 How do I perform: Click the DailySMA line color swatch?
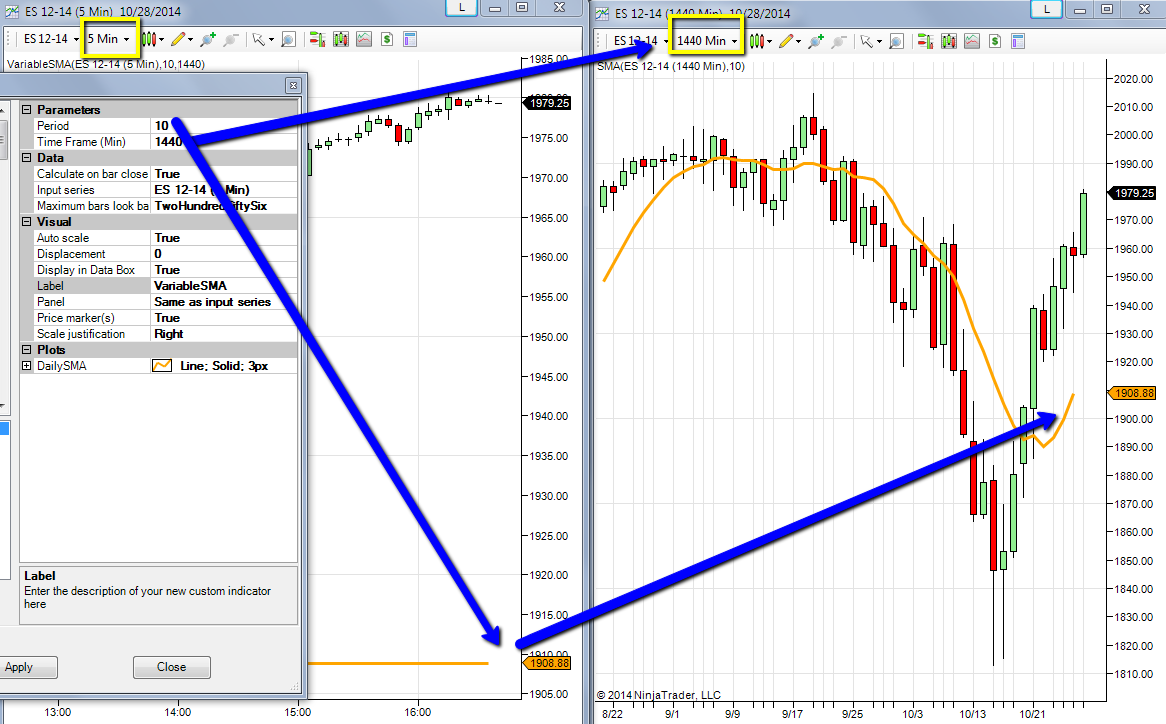(x=162, y=366)
